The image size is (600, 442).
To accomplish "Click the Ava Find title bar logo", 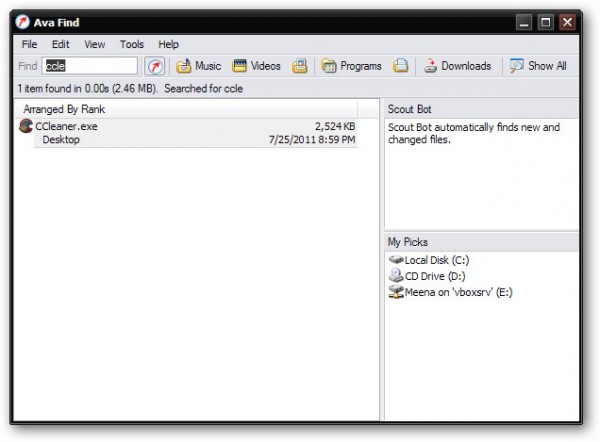I will 23,22.
